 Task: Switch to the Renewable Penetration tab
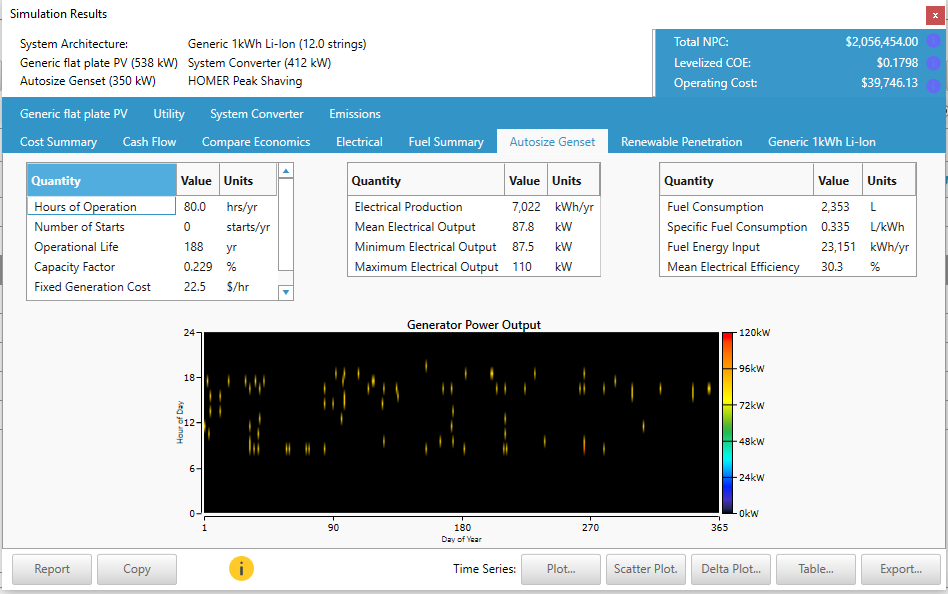[x=681, y=141]
